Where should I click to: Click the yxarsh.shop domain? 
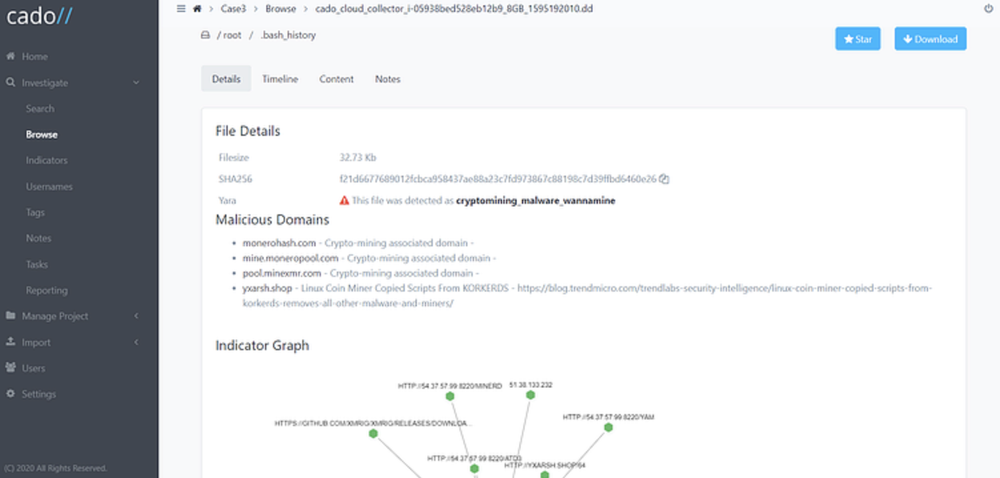pos(267,289)
